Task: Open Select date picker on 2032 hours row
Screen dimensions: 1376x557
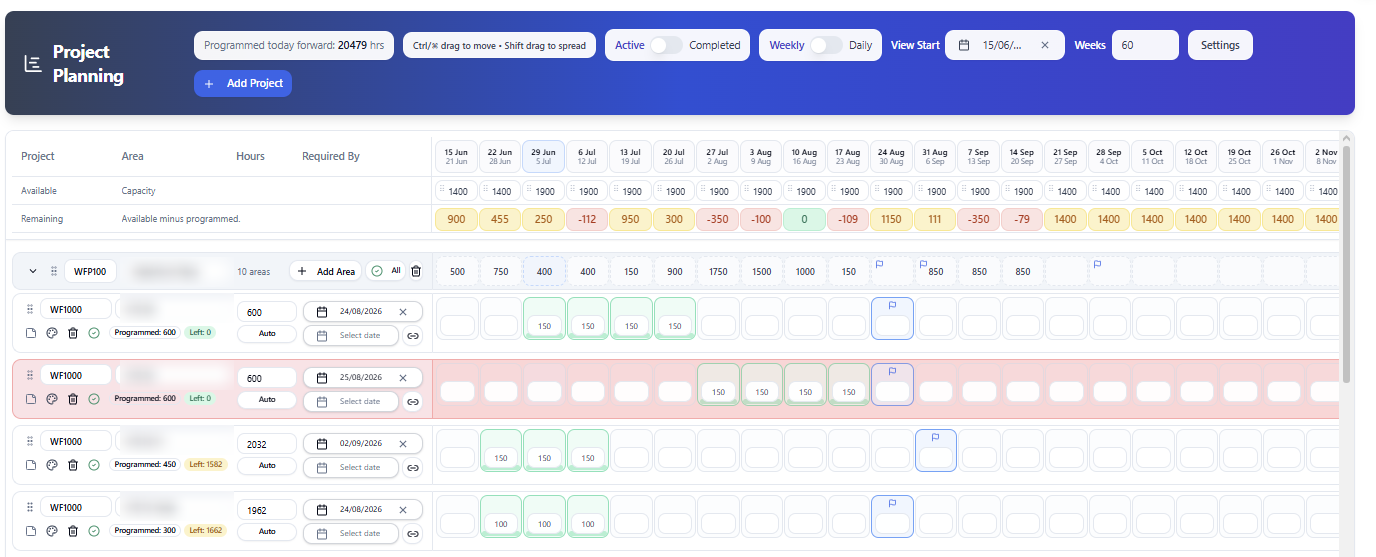Action: click(x=350, y=468)
